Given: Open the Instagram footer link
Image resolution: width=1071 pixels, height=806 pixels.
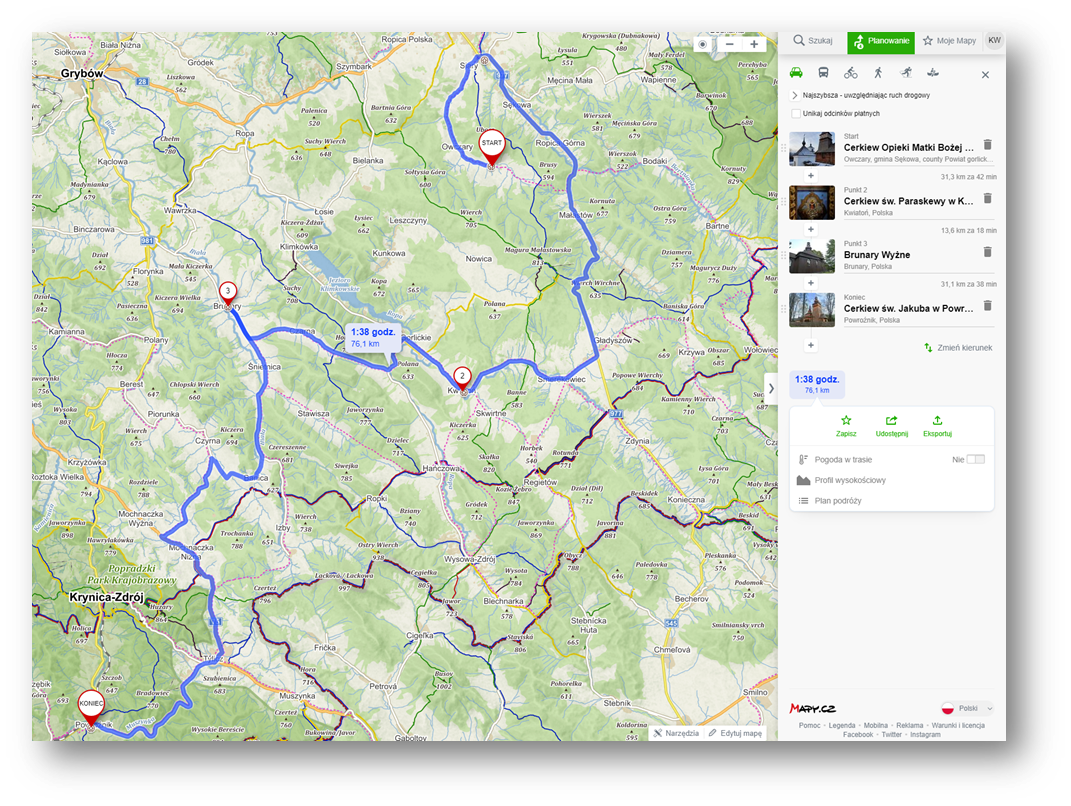Looking at the screenshot, I should coord(925,735).
